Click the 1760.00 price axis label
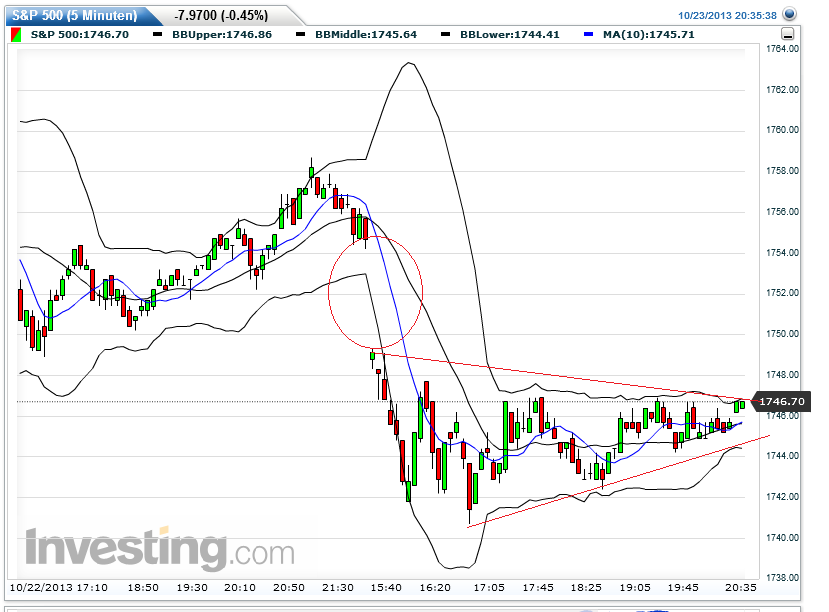 (782, 130)
